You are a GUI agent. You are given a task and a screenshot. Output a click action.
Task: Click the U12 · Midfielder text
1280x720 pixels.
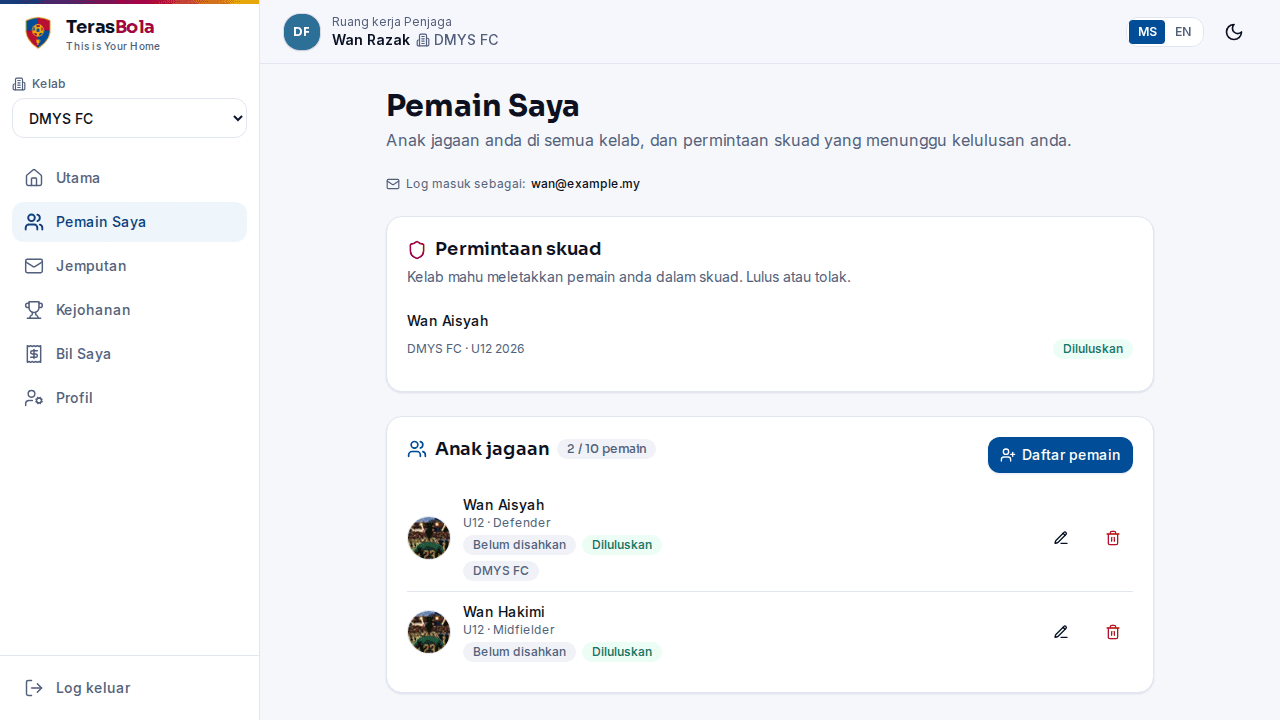(509, 630)
